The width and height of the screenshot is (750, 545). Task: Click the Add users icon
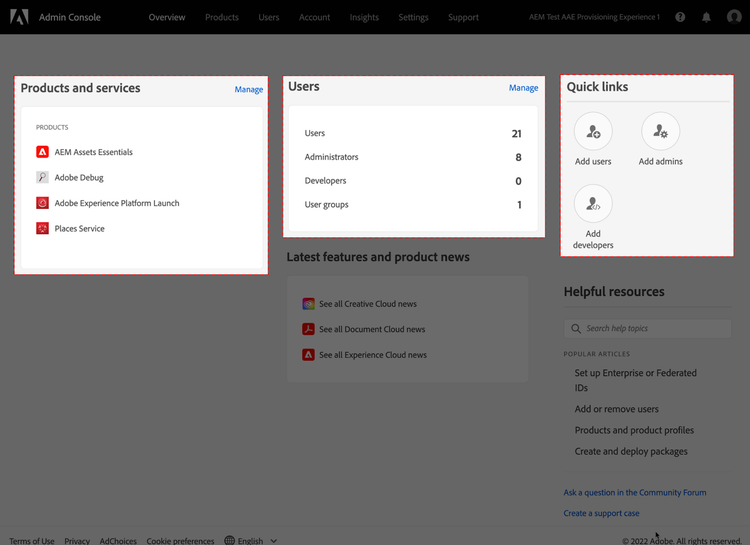(593, 131)
